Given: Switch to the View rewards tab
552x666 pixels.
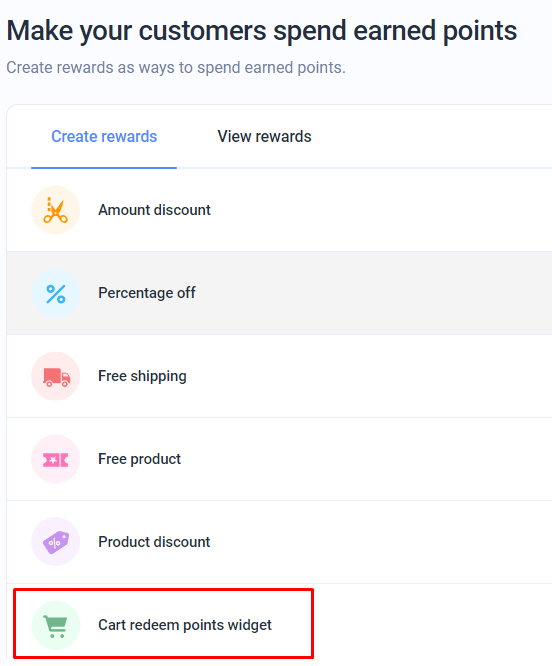Looking at the screenshot, I should coord(265,137).
